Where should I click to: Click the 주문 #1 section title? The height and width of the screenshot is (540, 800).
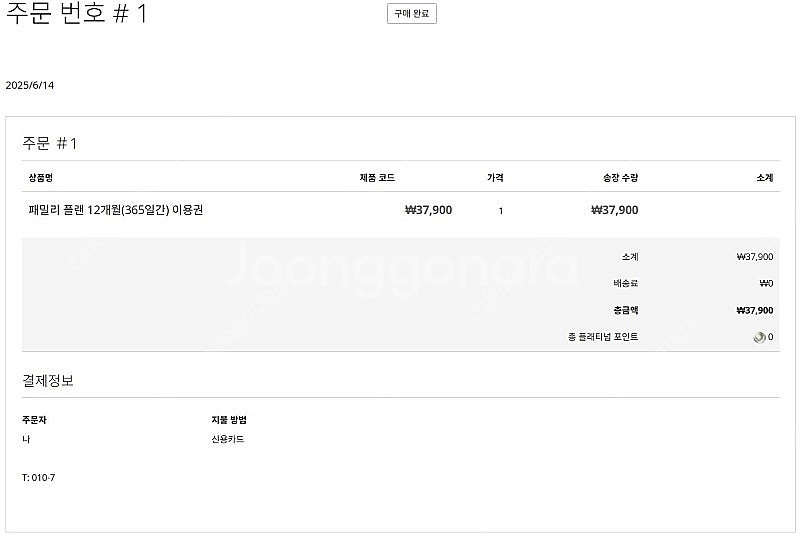click(49, 143)
